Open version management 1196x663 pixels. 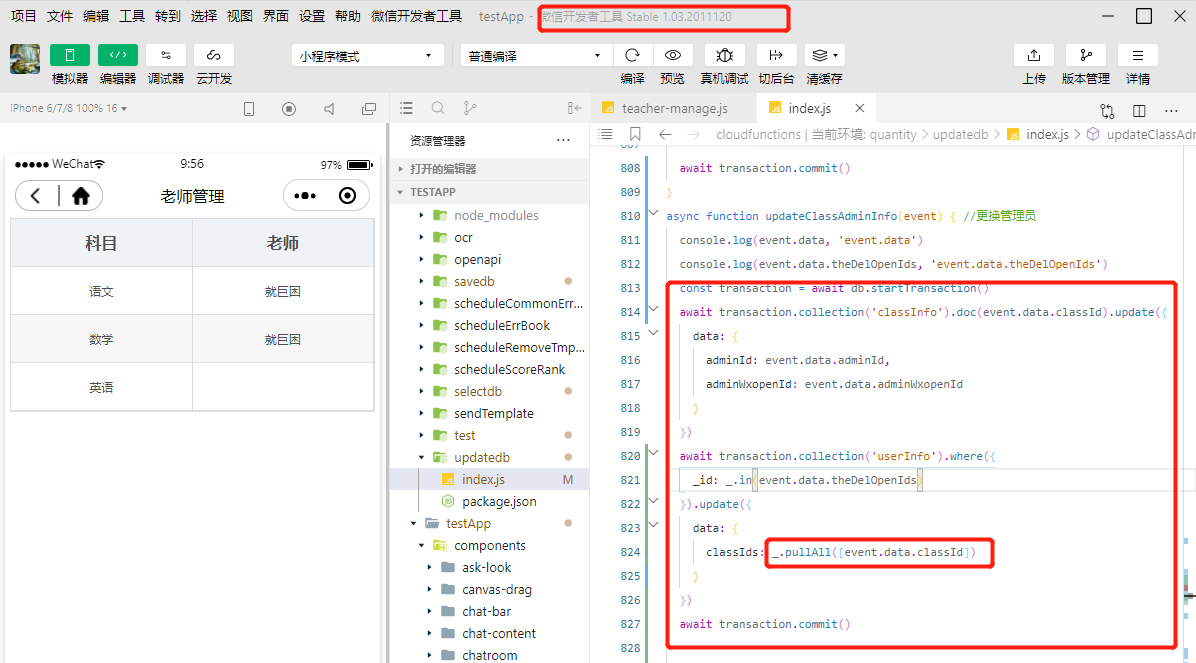pyautogui.click(x=1086, y=55)
